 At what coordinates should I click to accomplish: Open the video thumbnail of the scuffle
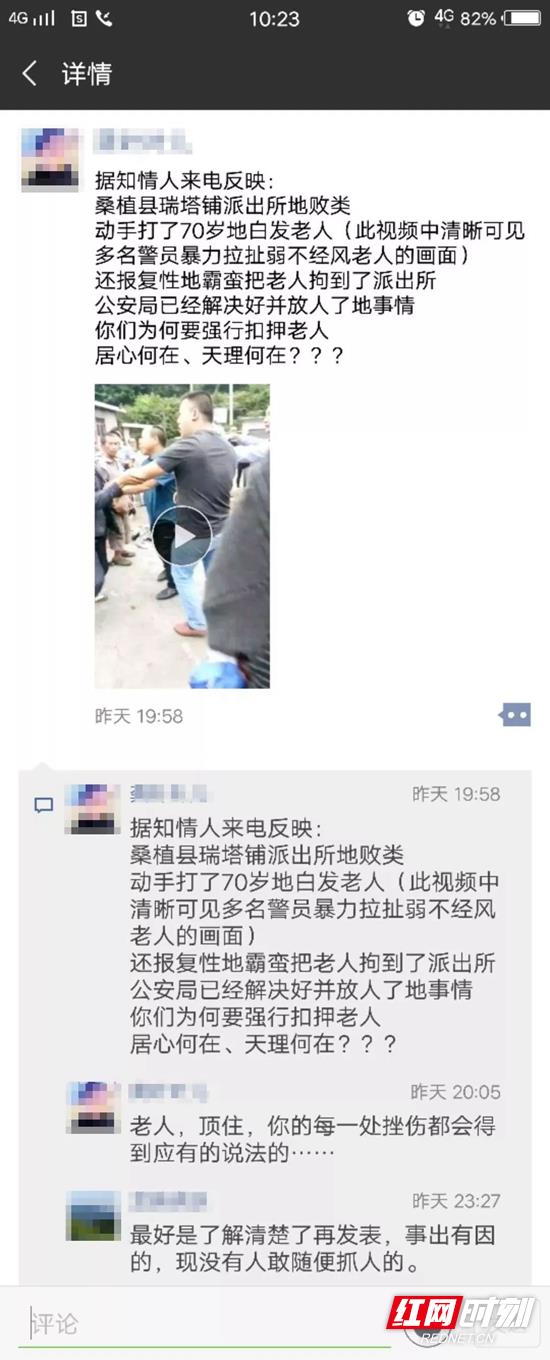[x=182, y=536]
